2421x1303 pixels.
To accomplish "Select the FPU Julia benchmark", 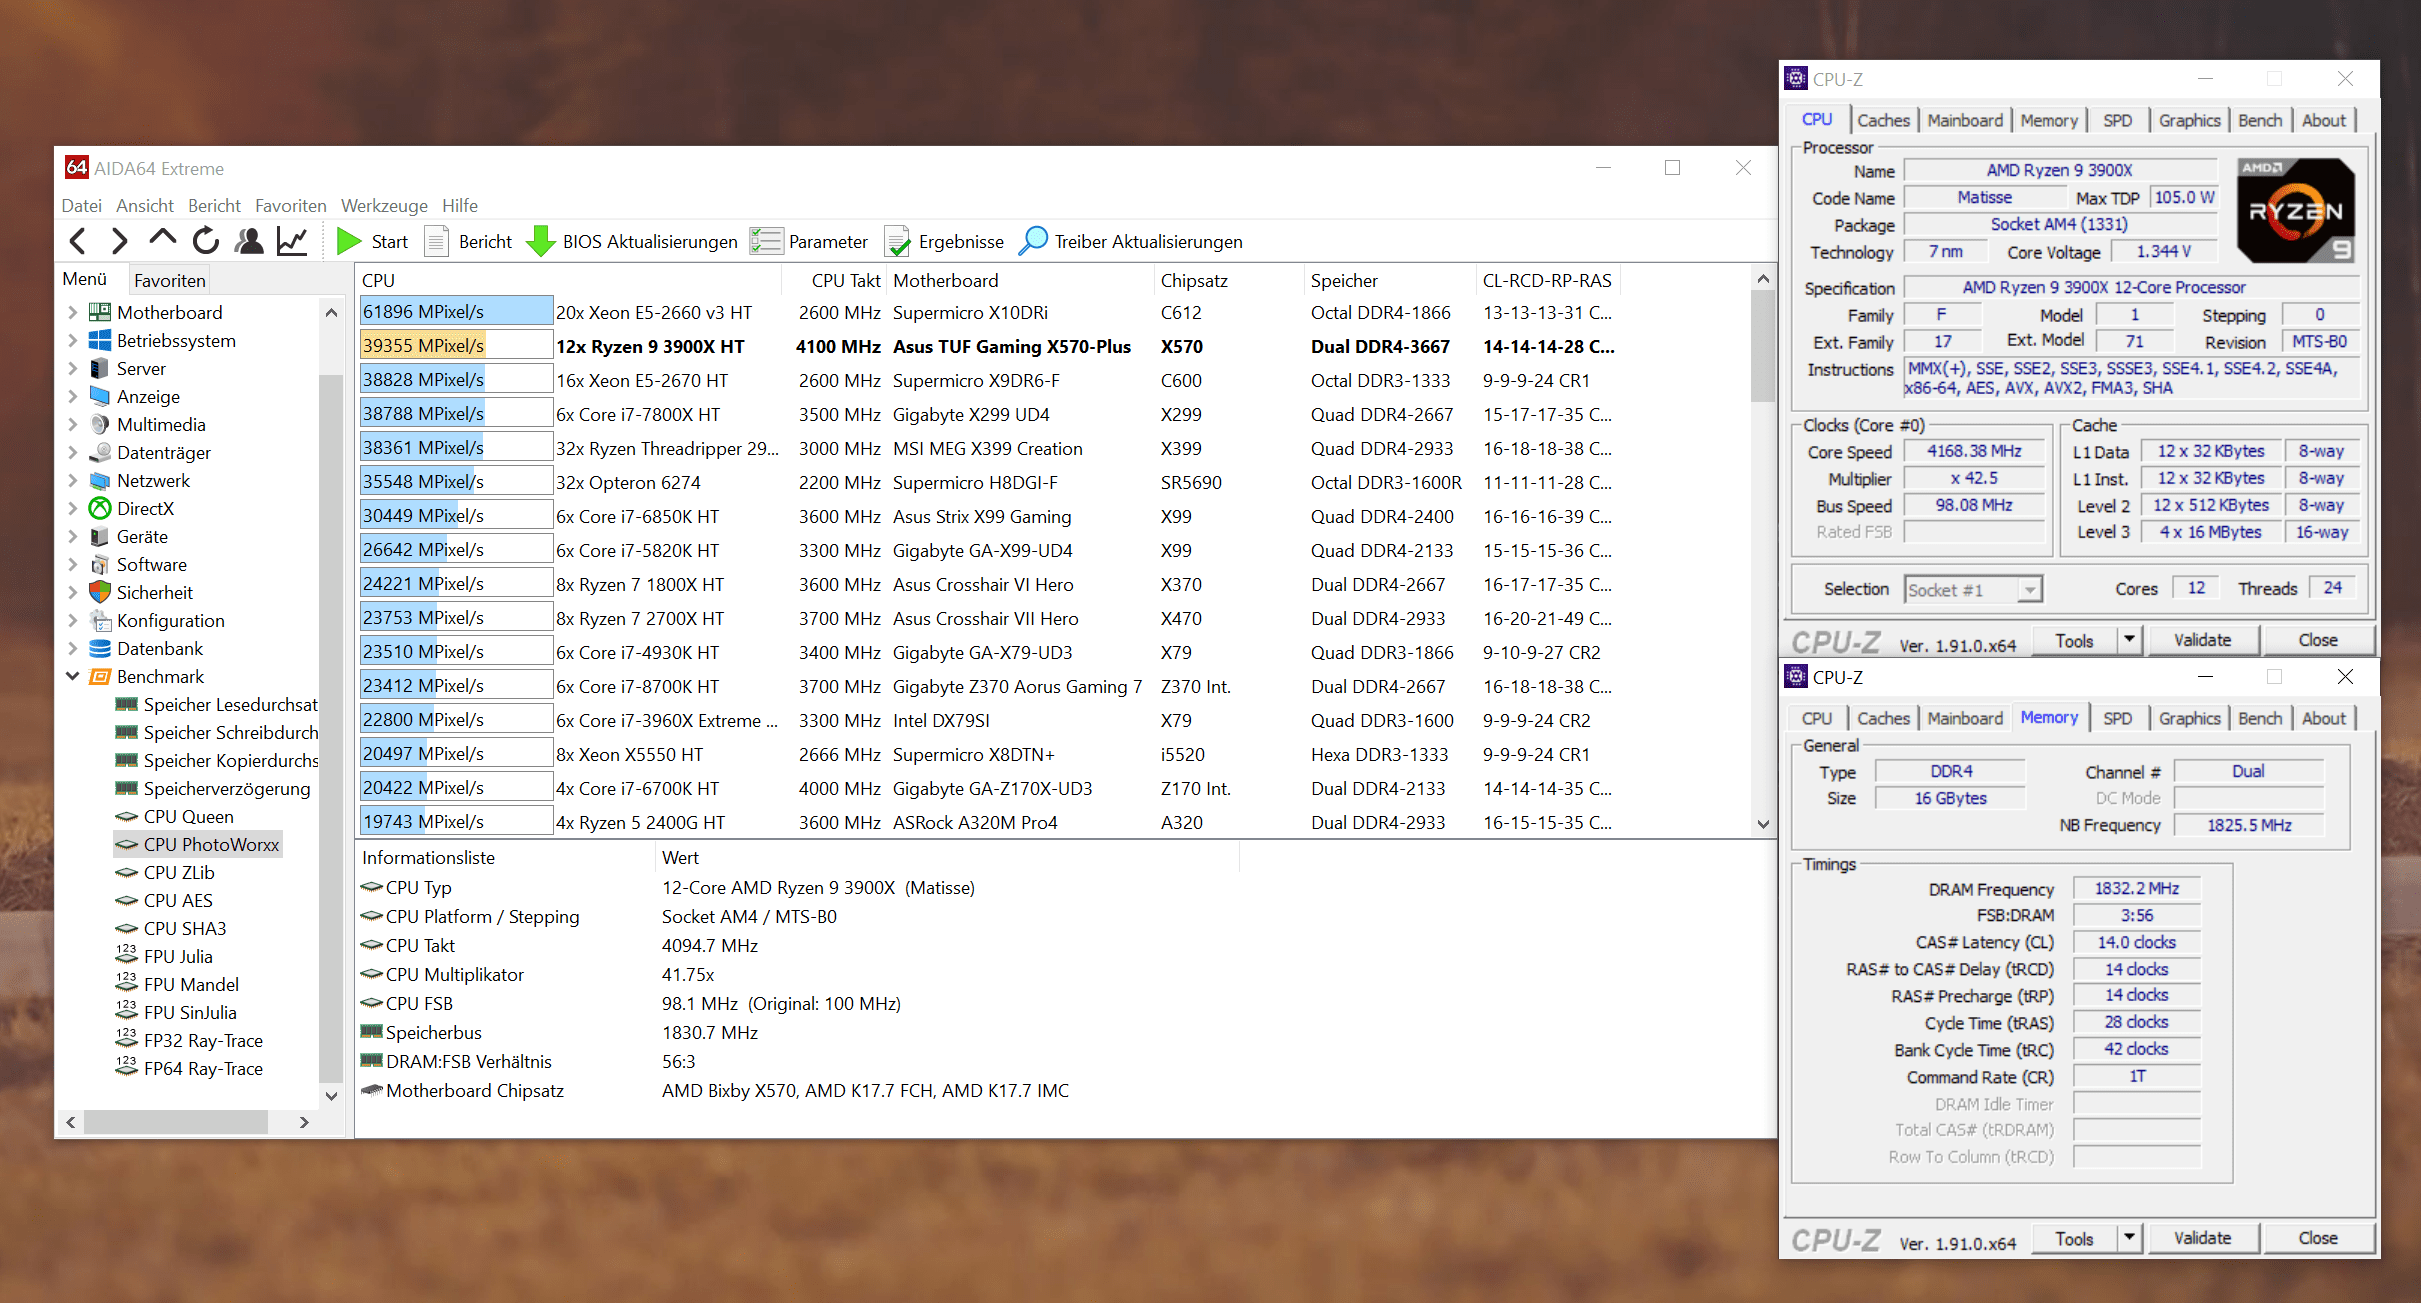I will point(178,956).
